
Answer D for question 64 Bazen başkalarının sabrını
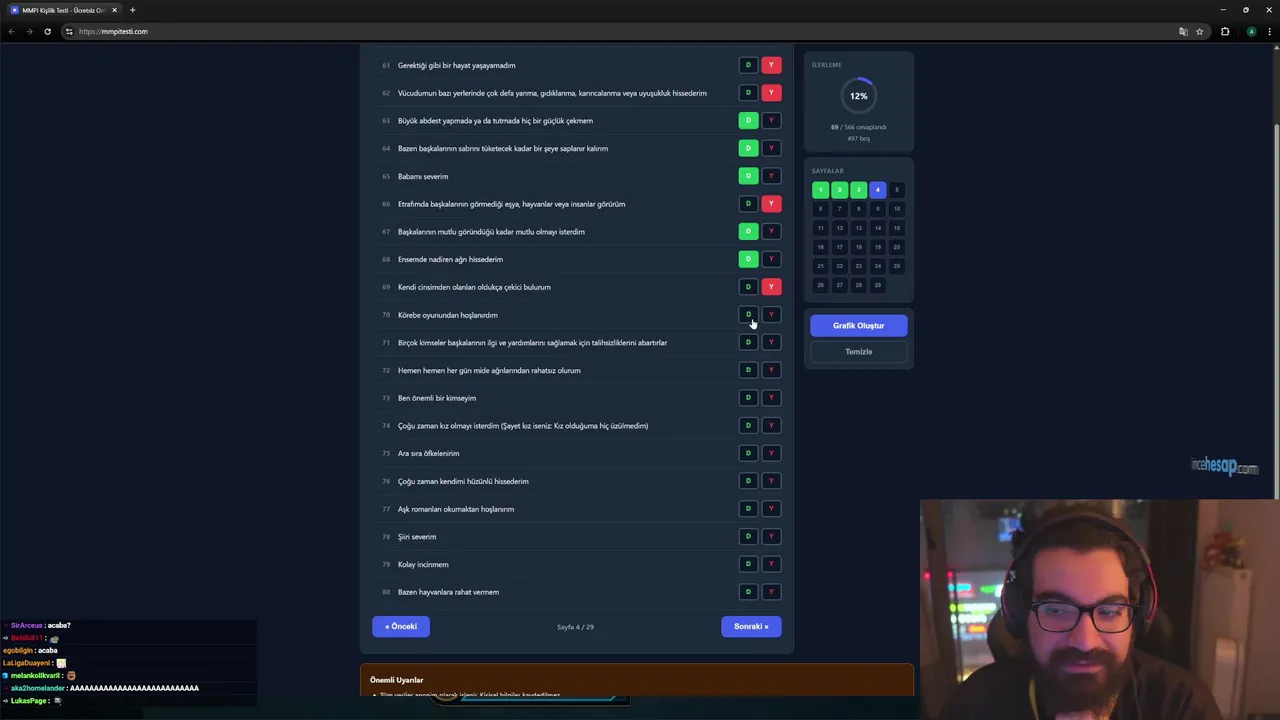point(748,148)
